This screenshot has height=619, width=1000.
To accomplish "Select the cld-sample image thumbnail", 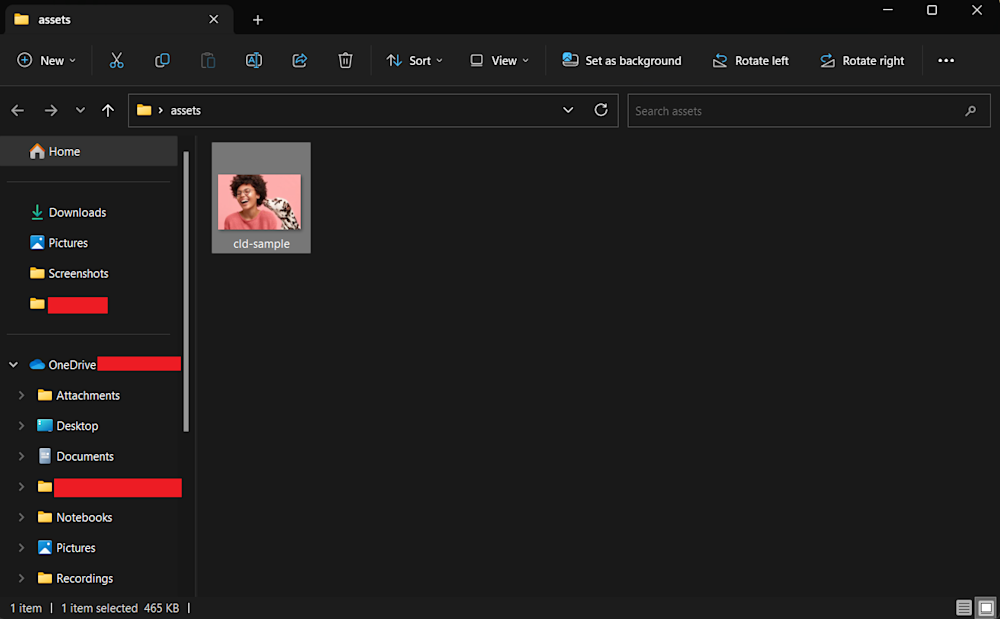I will [261, 200].
